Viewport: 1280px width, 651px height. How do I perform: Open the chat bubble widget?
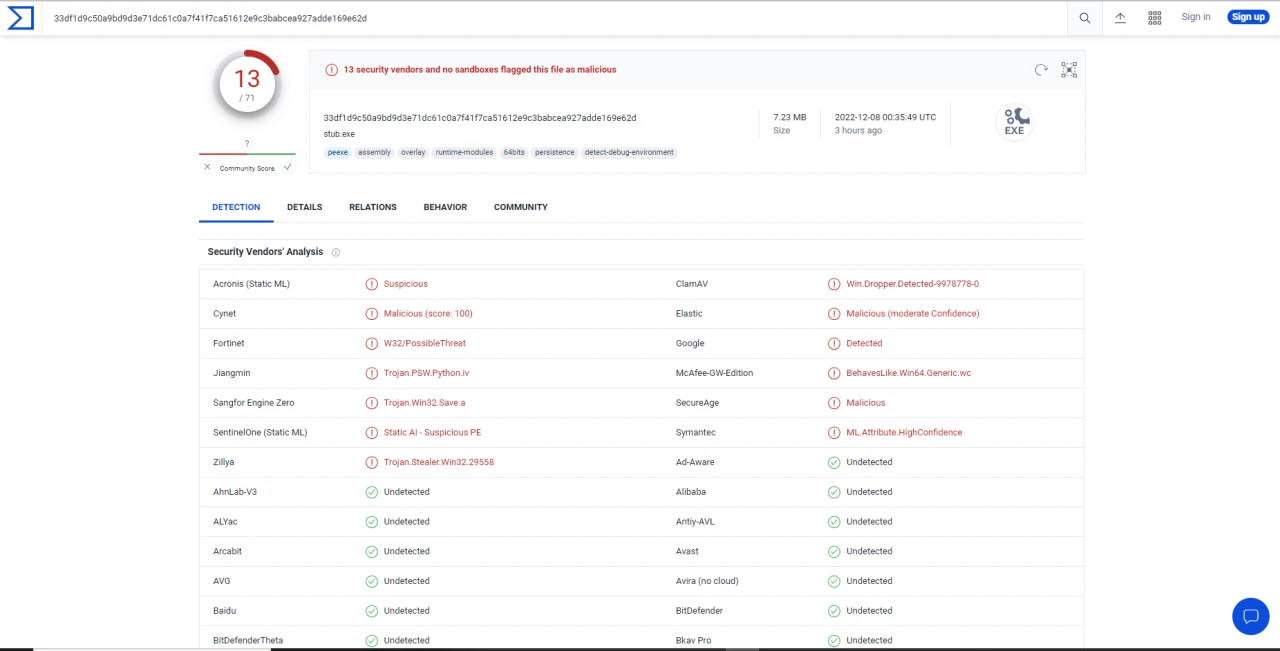click(1250, 616)
